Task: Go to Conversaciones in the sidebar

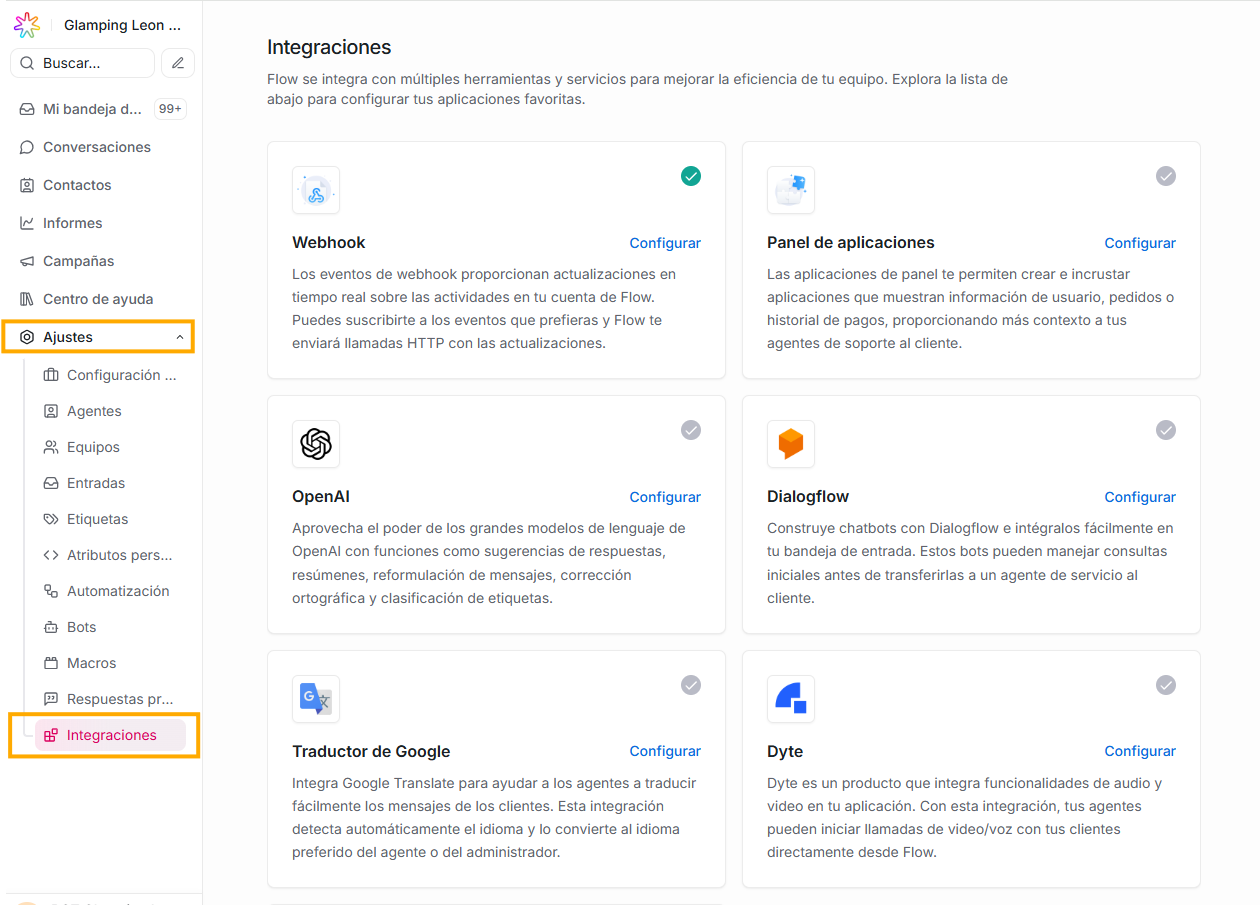Action: [x=97, y=147]
